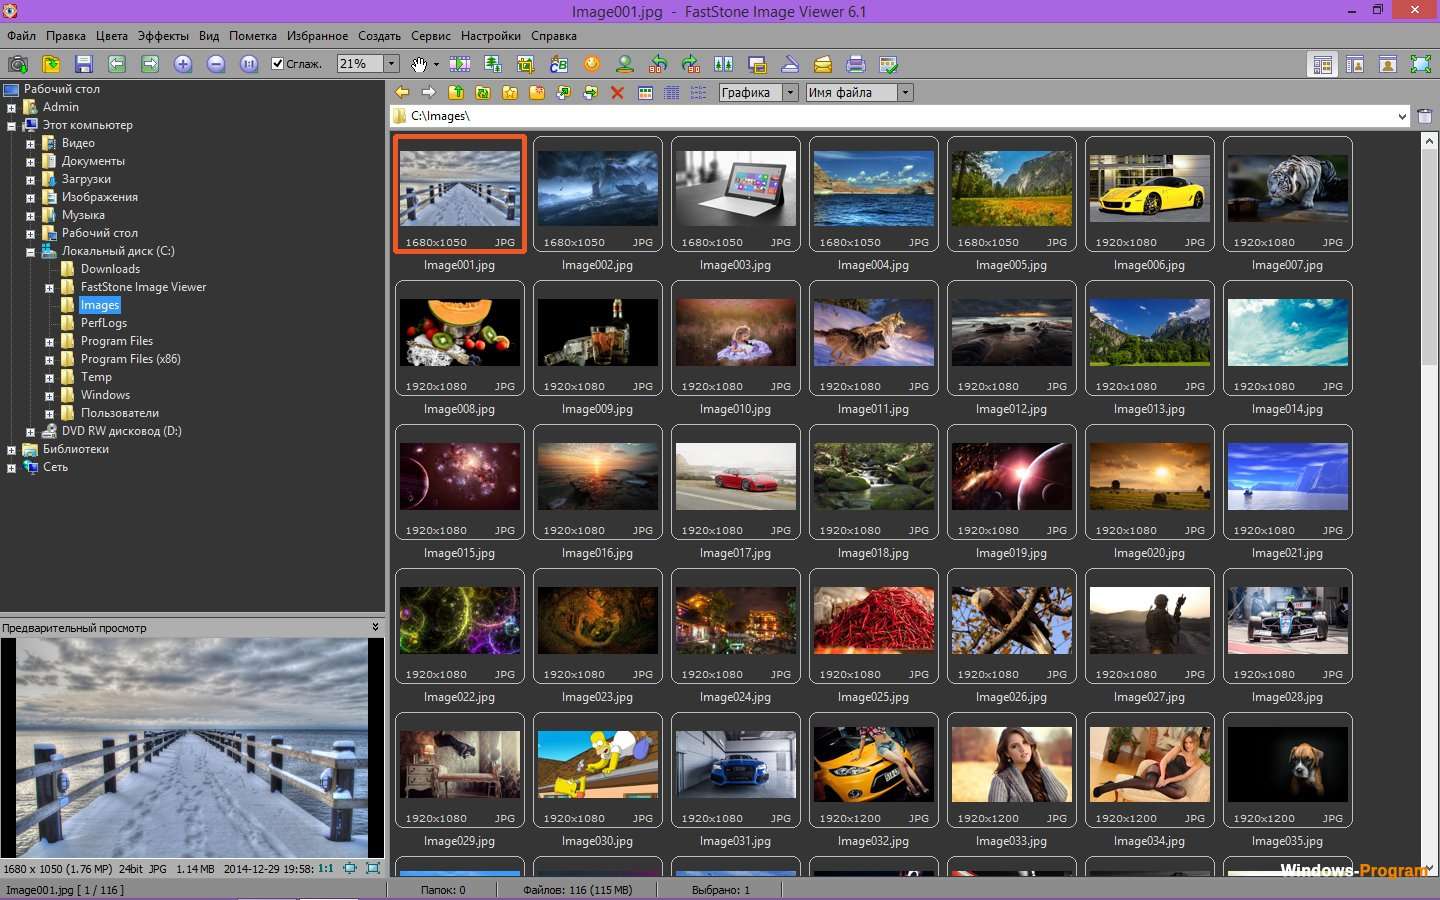This screenshot has width=1440, height=900.
Task: Click the Save As floppy disk icon
Action: click(84, 64)
